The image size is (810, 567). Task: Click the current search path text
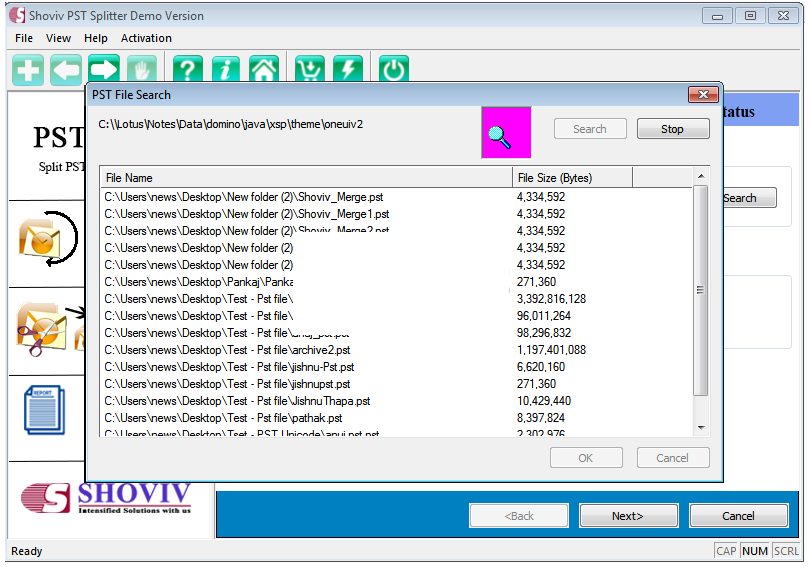pyautogui.click(x=230, y=124)
